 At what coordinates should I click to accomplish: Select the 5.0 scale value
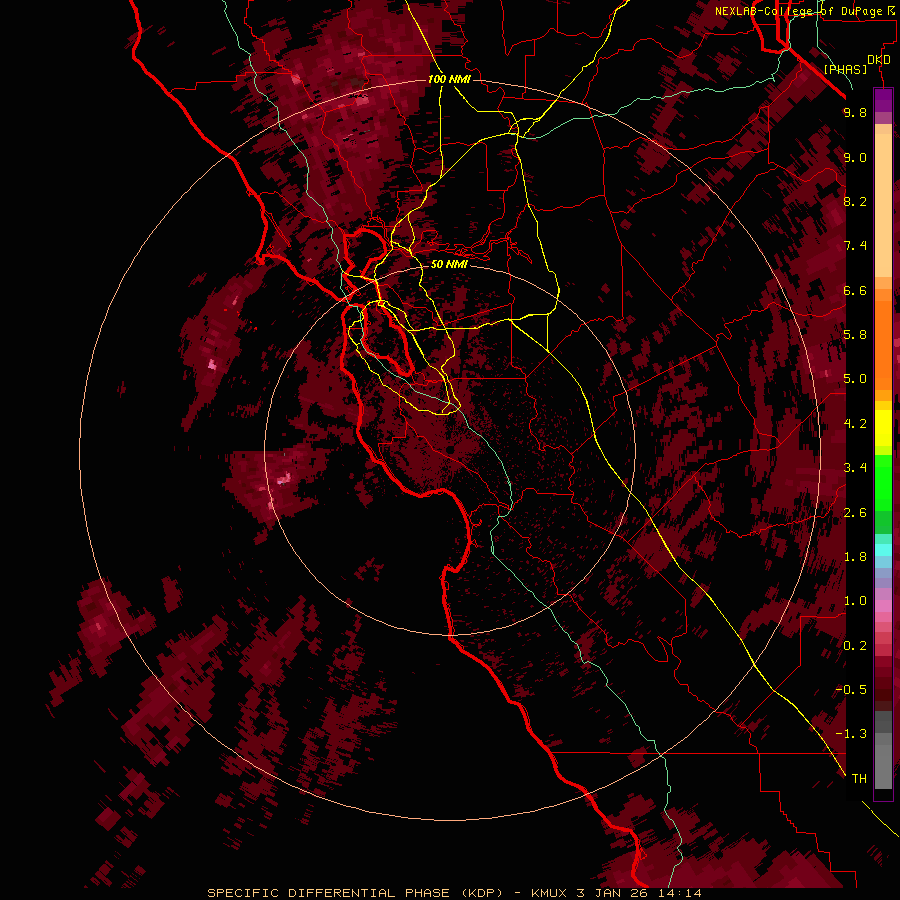tap(855, 379)
